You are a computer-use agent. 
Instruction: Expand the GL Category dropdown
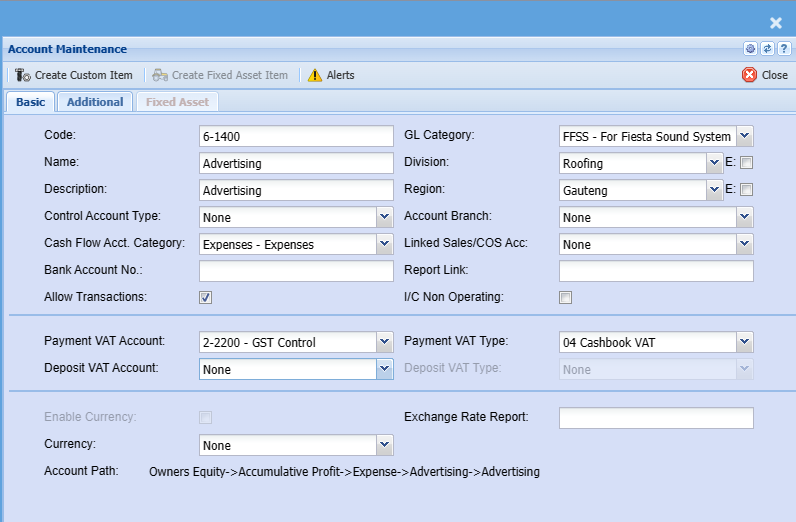[x=744, y=136]
